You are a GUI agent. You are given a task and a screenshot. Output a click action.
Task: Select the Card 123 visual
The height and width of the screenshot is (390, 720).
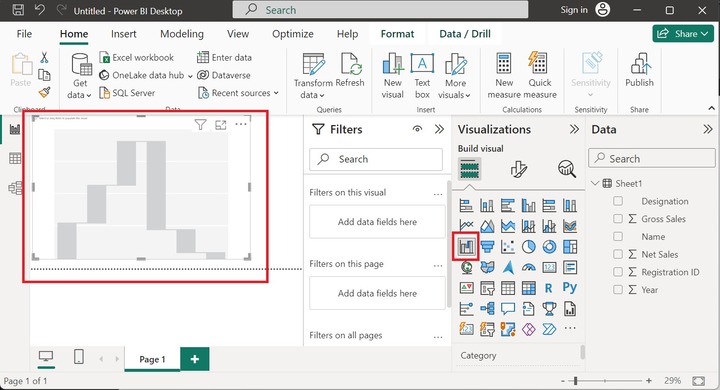tap(549, 267)
